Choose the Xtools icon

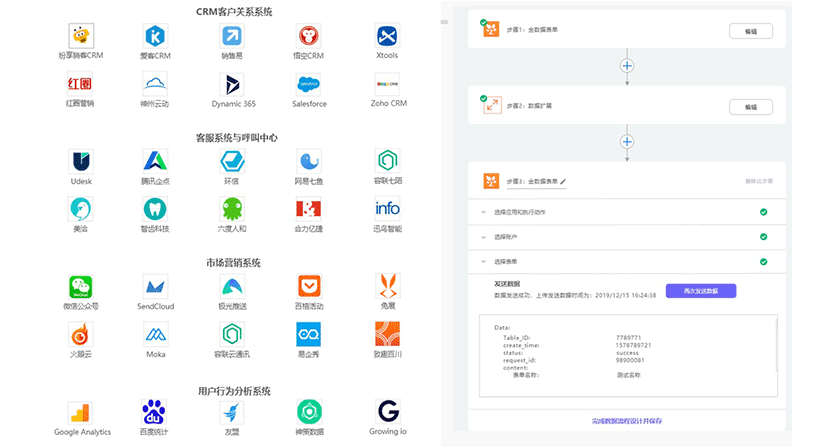pyautogui.click(x=387, y=36)
